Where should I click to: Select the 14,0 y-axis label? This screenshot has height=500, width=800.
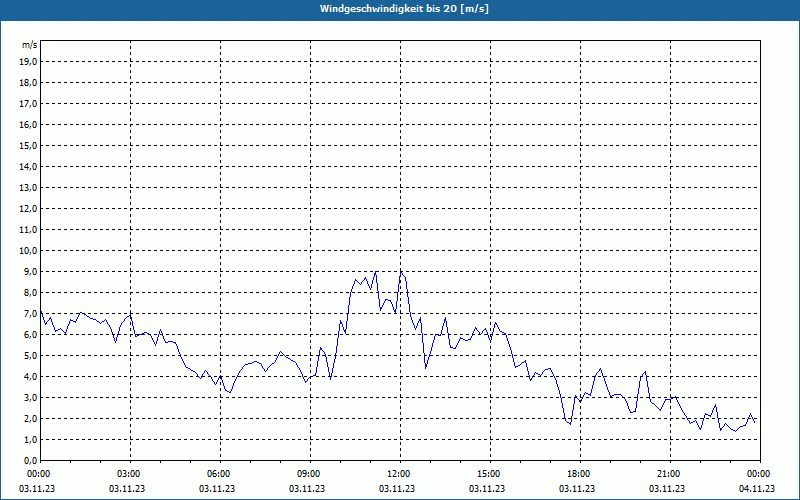tap(28, 166)
